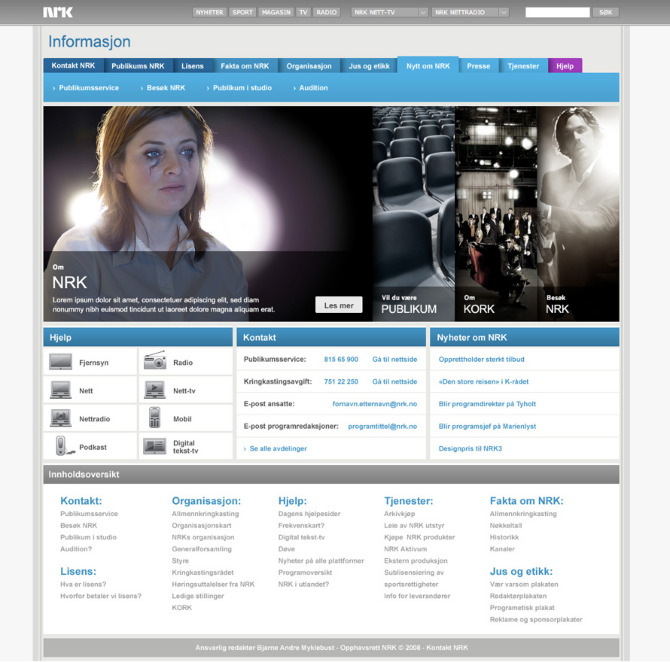This screenshot has width=670, height=662.
Task: Open Redaktørplakaten link
Action: tap(518, 596)
